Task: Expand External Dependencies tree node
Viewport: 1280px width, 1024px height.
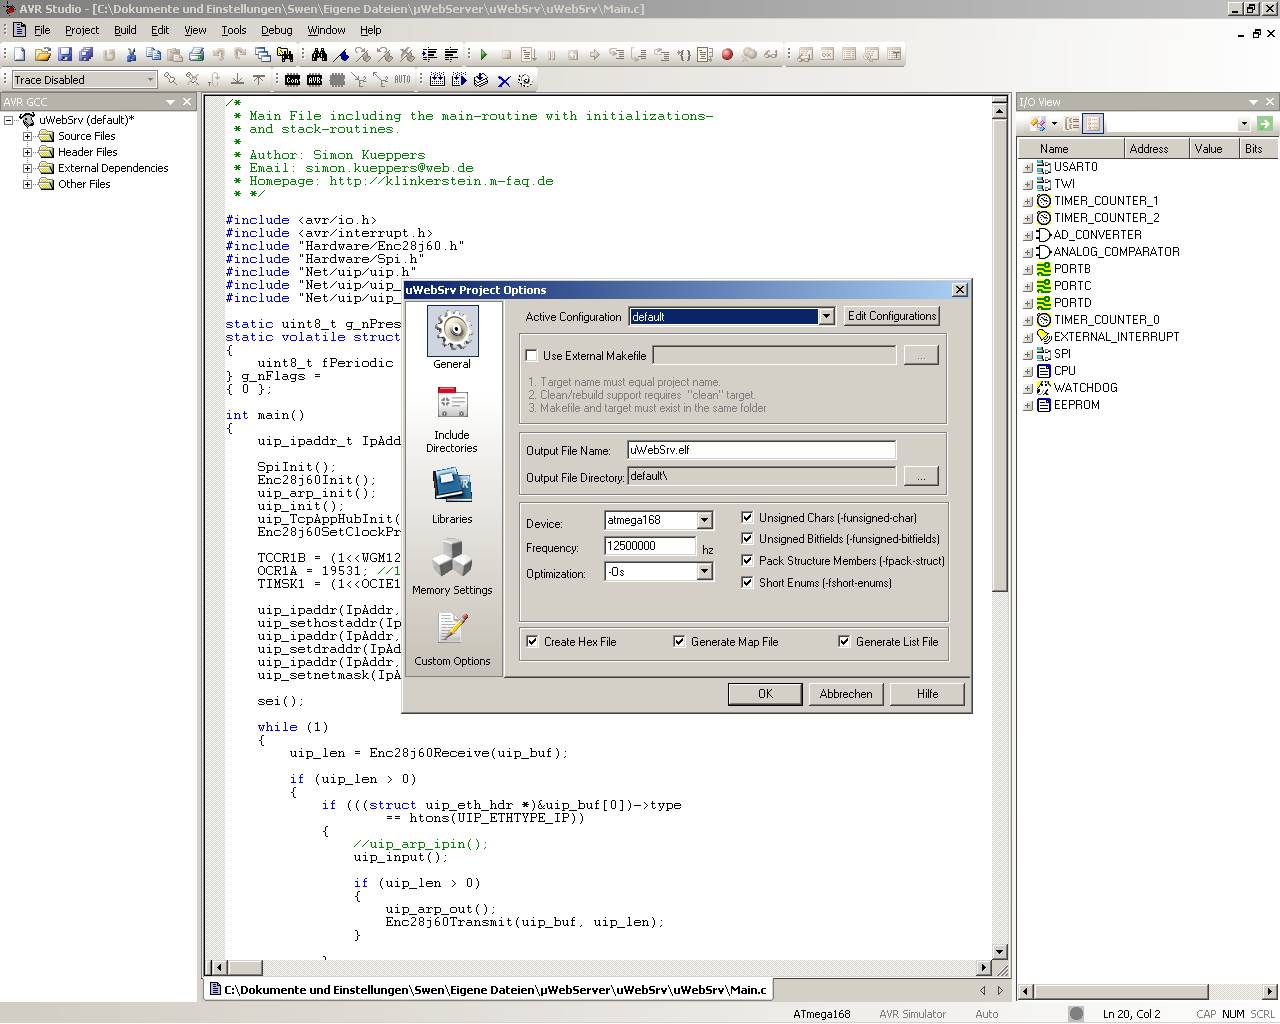Action: tap(28, 168)
